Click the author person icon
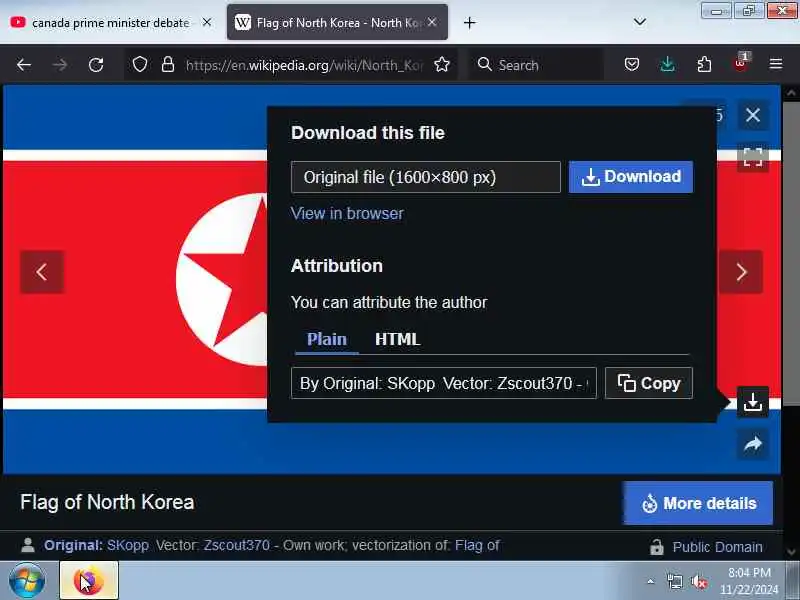The width and height of the screenshot is (800, 600). (x=28, y=545)
